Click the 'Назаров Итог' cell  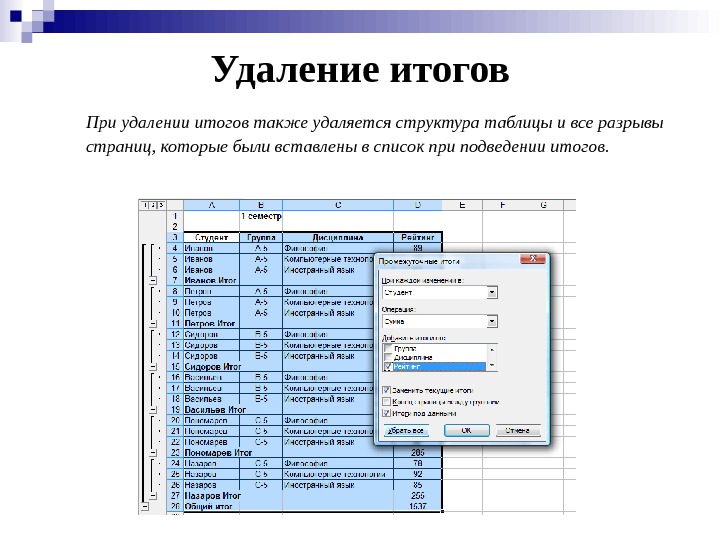coord(212,496)
